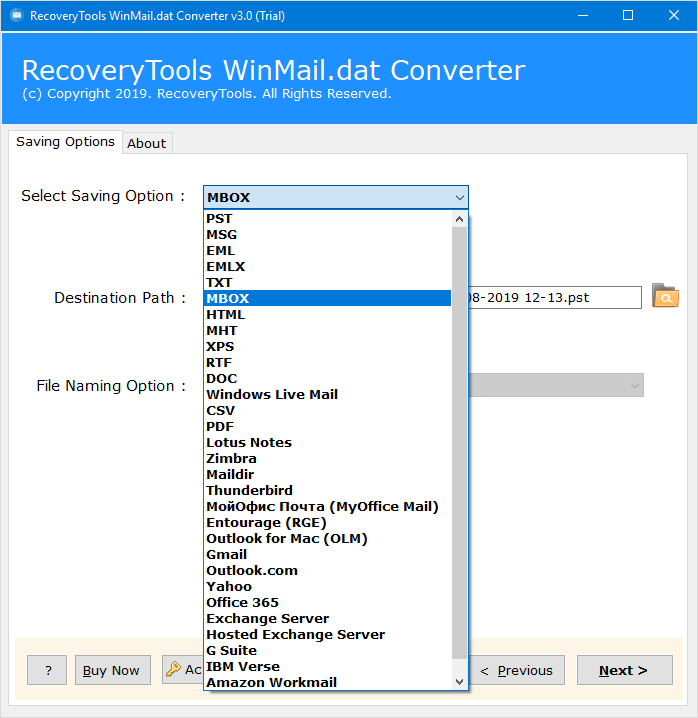Select Thunderbird saving option

tap(327, 490)
